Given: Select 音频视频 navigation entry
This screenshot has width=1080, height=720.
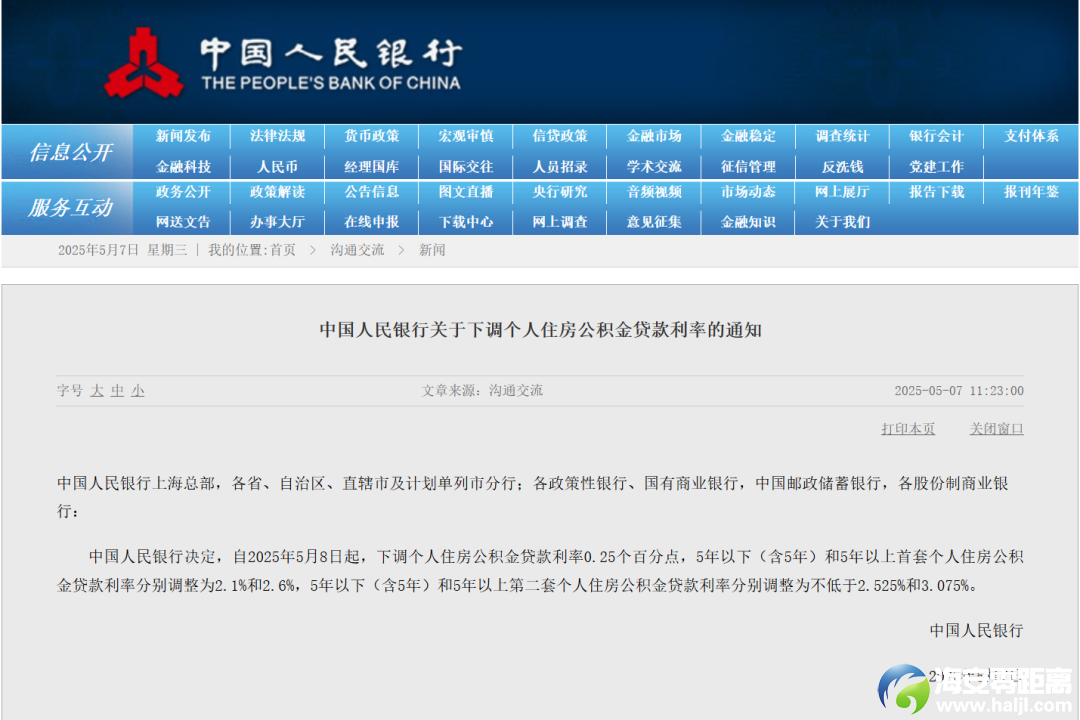Looking at the screenshot, I should (654, 192).
